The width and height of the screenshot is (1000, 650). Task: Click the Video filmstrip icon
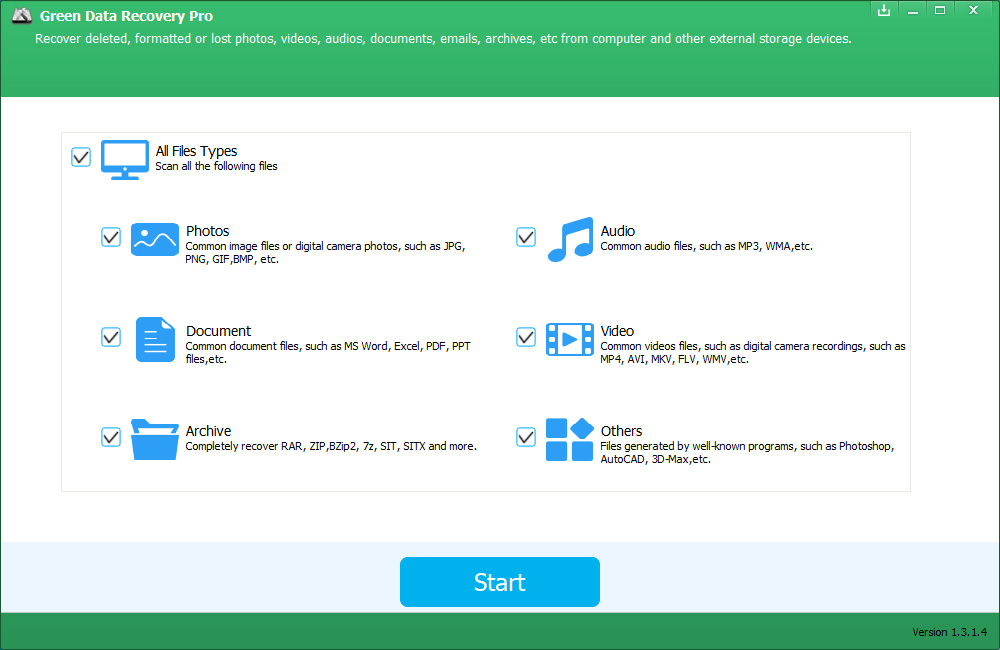569,339
